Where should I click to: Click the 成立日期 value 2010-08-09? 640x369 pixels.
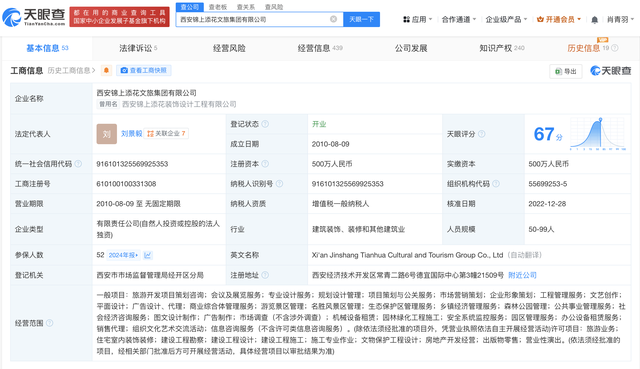coord(331,144)
